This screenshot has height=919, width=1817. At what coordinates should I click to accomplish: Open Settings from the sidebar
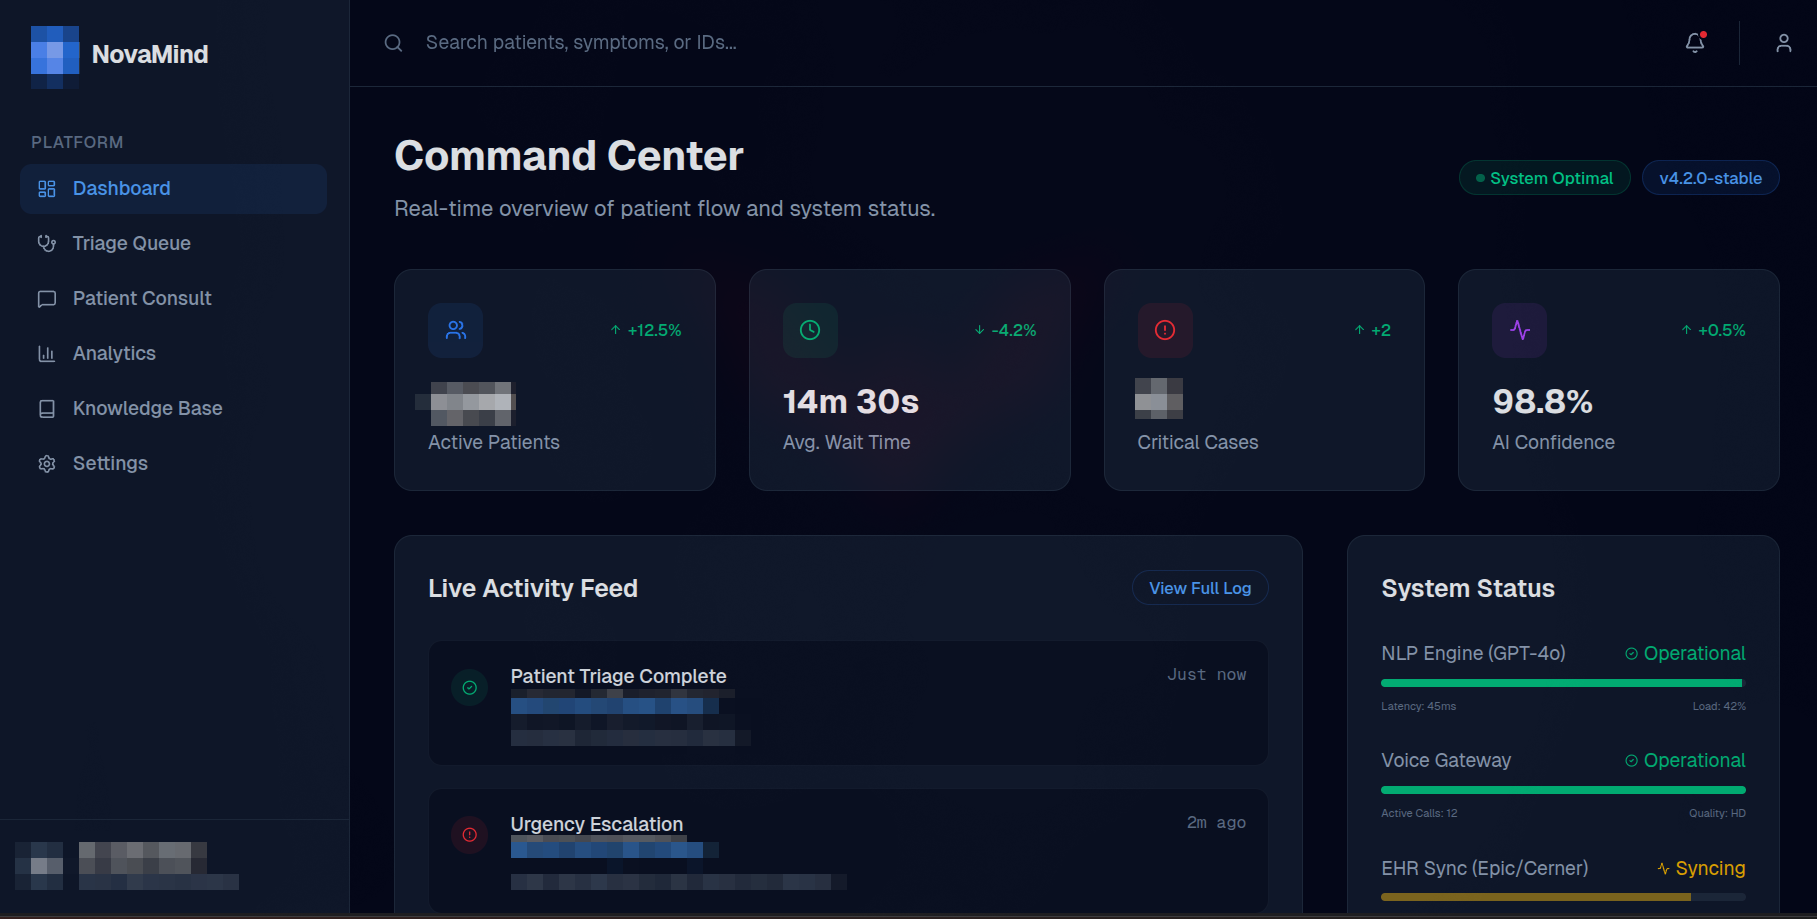pyautogui.click(x=173, y=464)
